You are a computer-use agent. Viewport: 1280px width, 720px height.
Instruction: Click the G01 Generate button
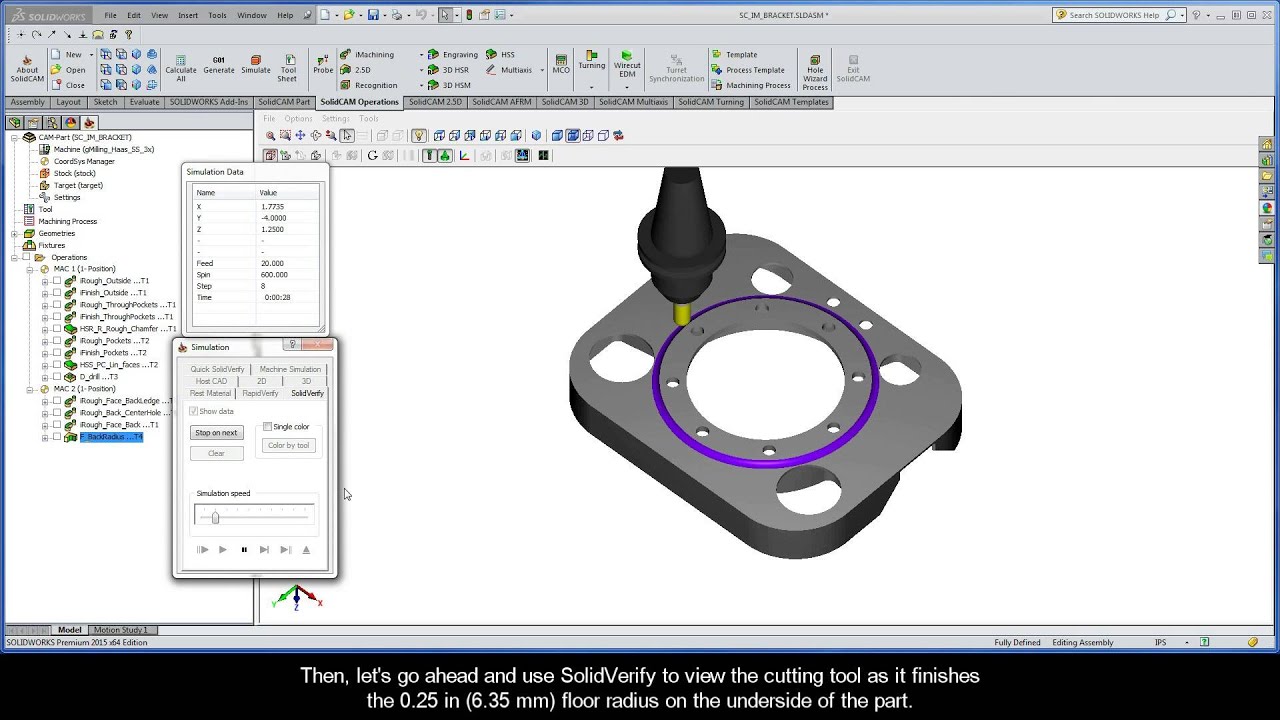(219, 65)
